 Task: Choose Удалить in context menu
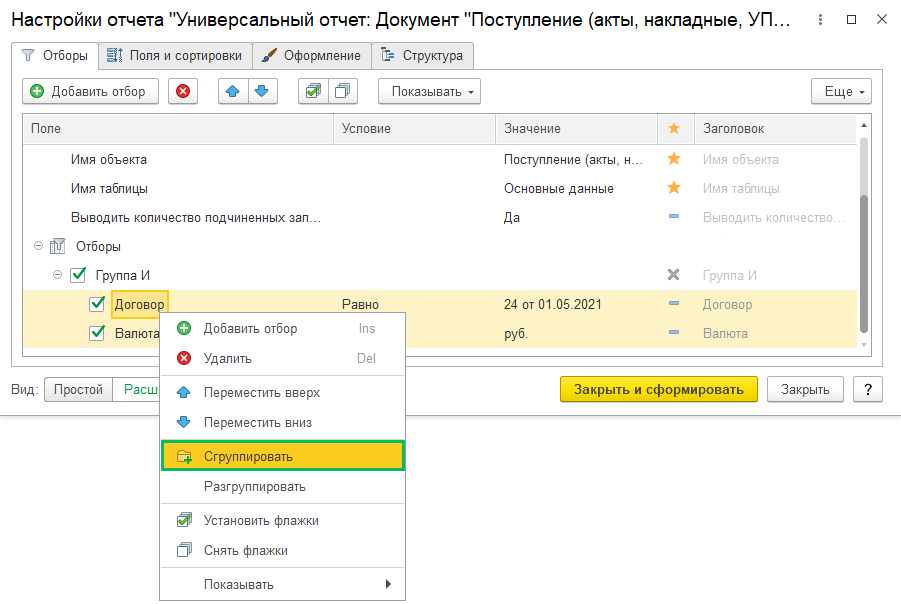(283, 359)
